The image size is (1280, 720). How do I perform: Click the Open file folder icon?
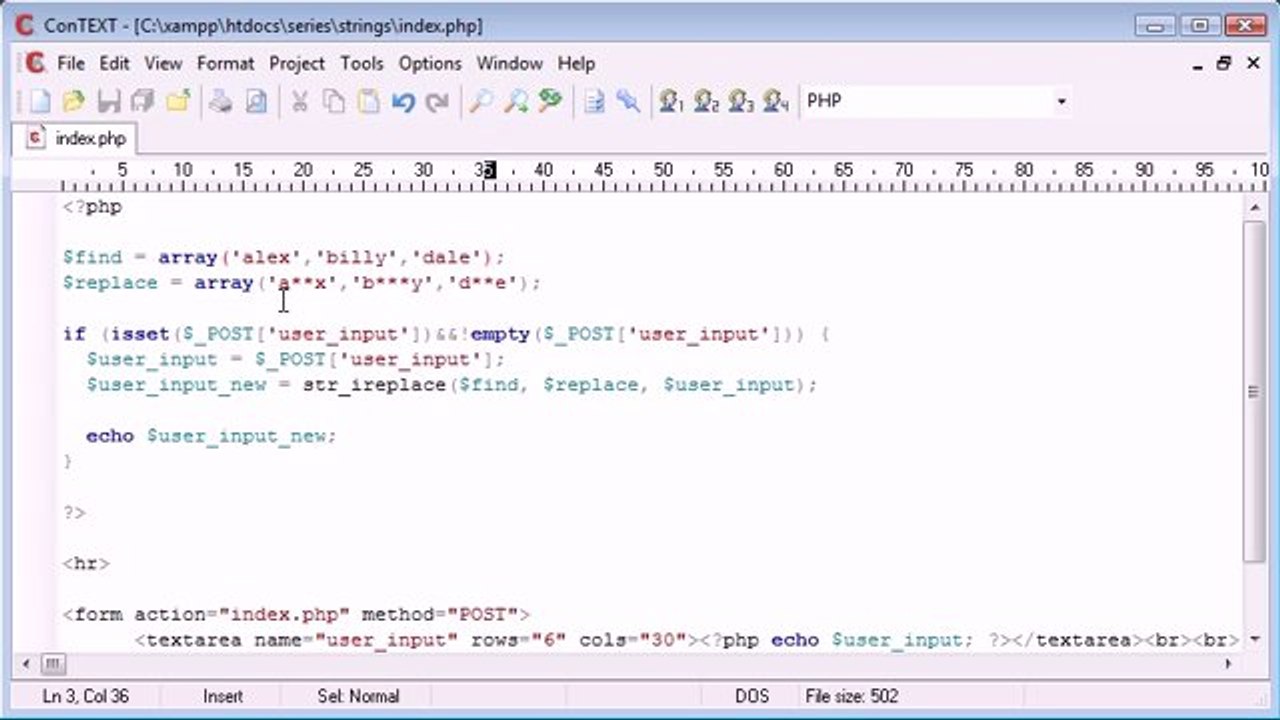74,101
